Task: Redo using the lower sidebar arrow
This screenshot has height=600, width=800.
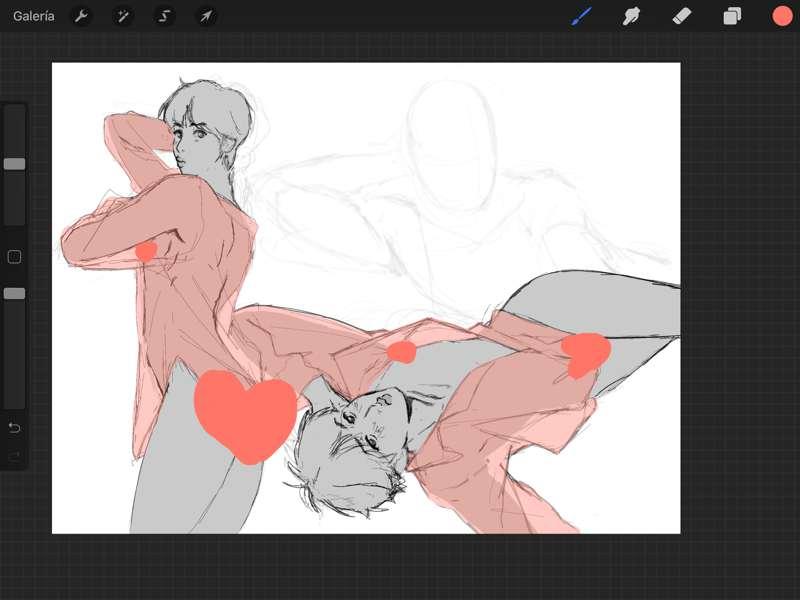Action: (x=14, y=456)
